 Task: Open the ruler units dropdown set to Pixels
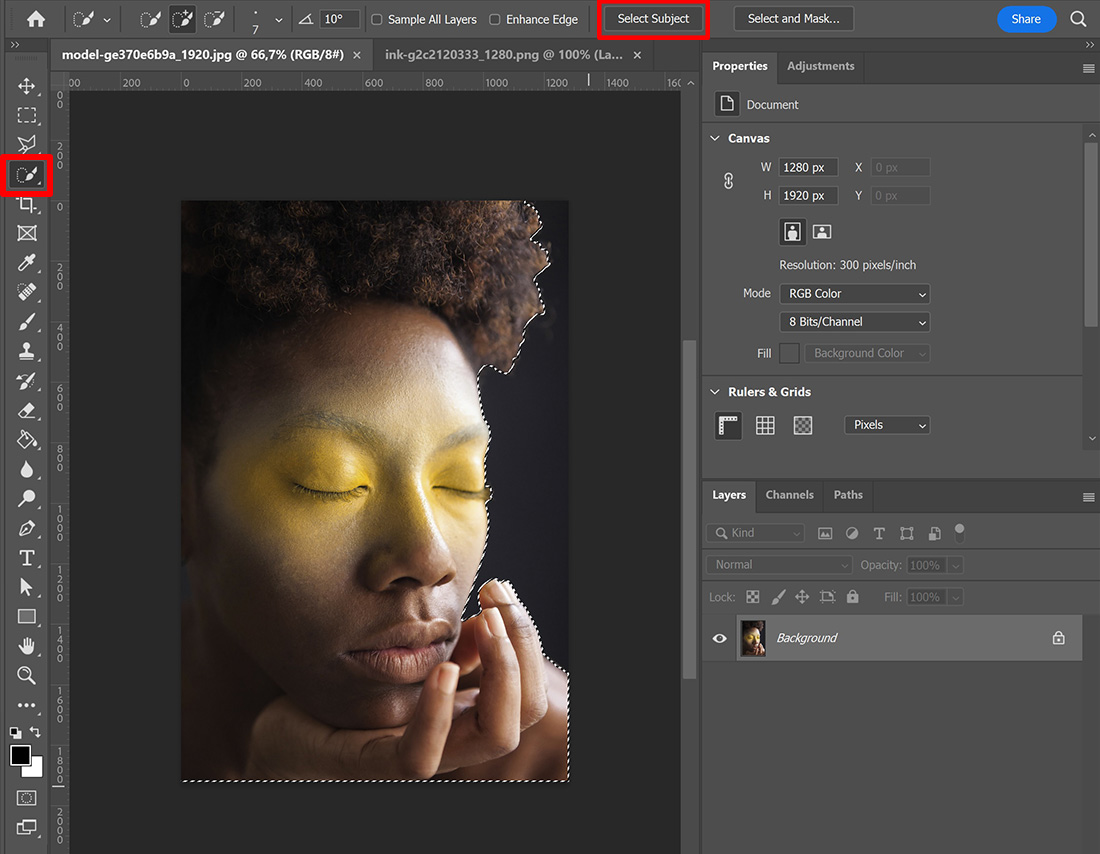(886, 425)
